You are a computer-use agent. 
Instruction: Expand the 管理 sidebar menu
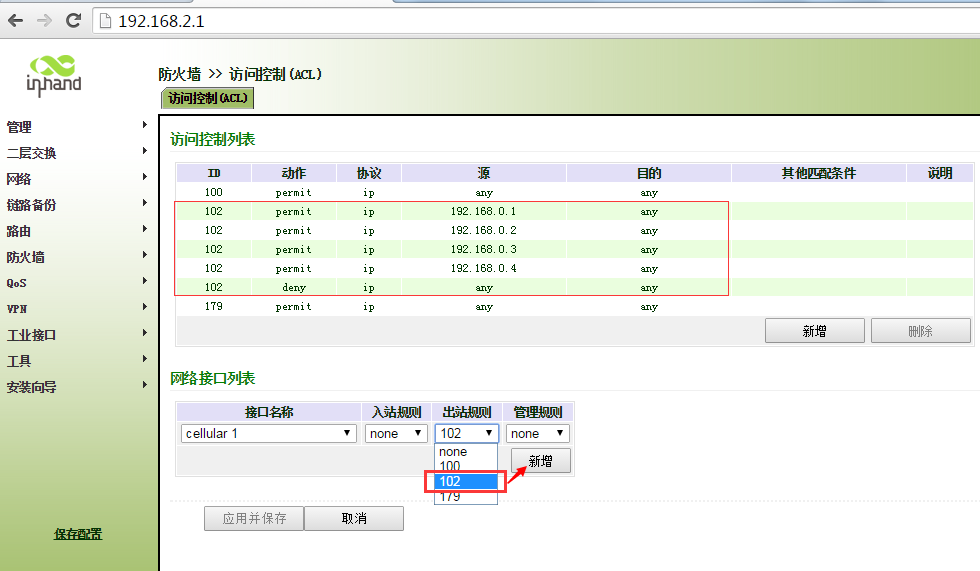(x=20, y=127)
